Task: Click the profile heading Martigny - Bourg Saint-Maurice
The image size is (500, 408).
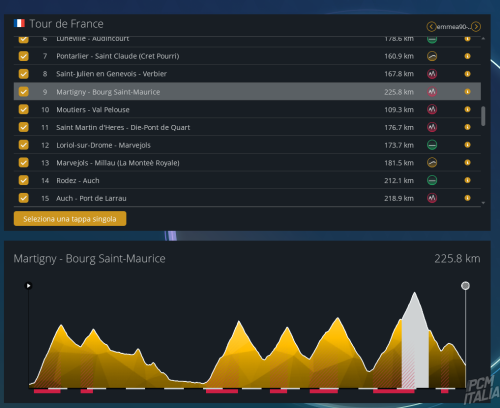Action: [x=89, y=259]
